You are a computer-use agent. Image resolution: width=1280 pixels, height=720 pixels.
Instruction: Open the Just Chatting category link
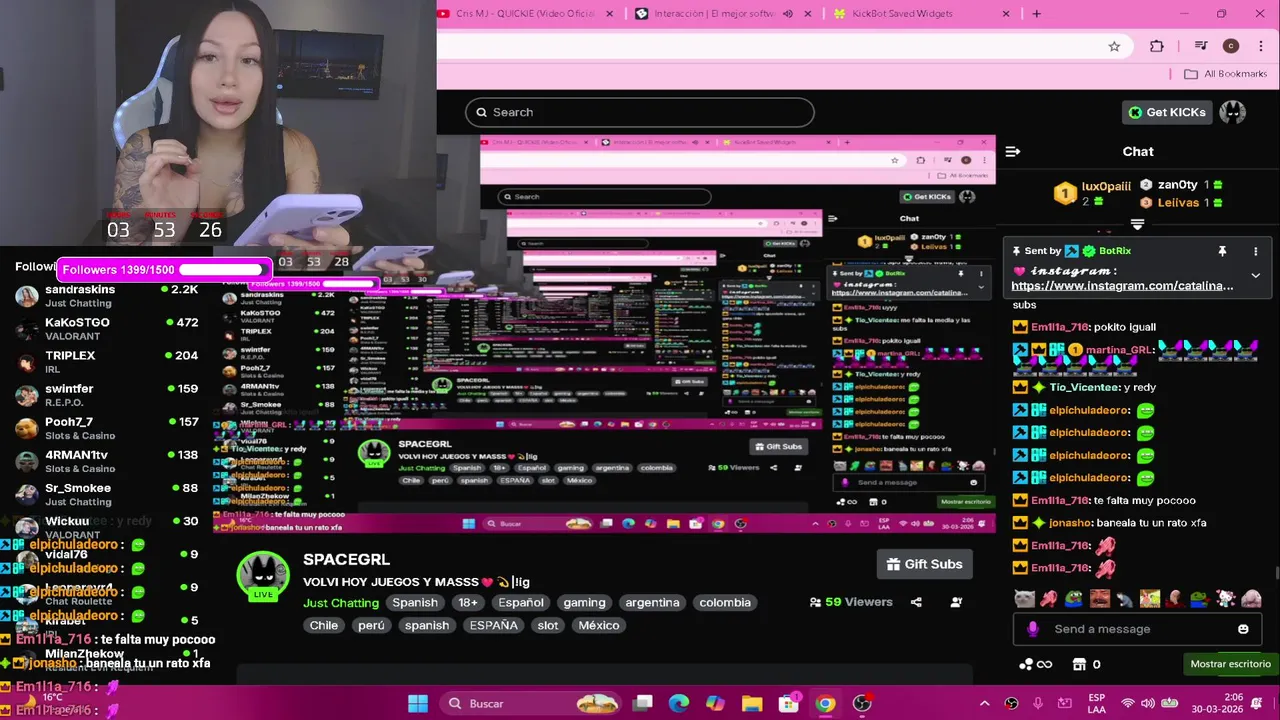pos(341,603)
